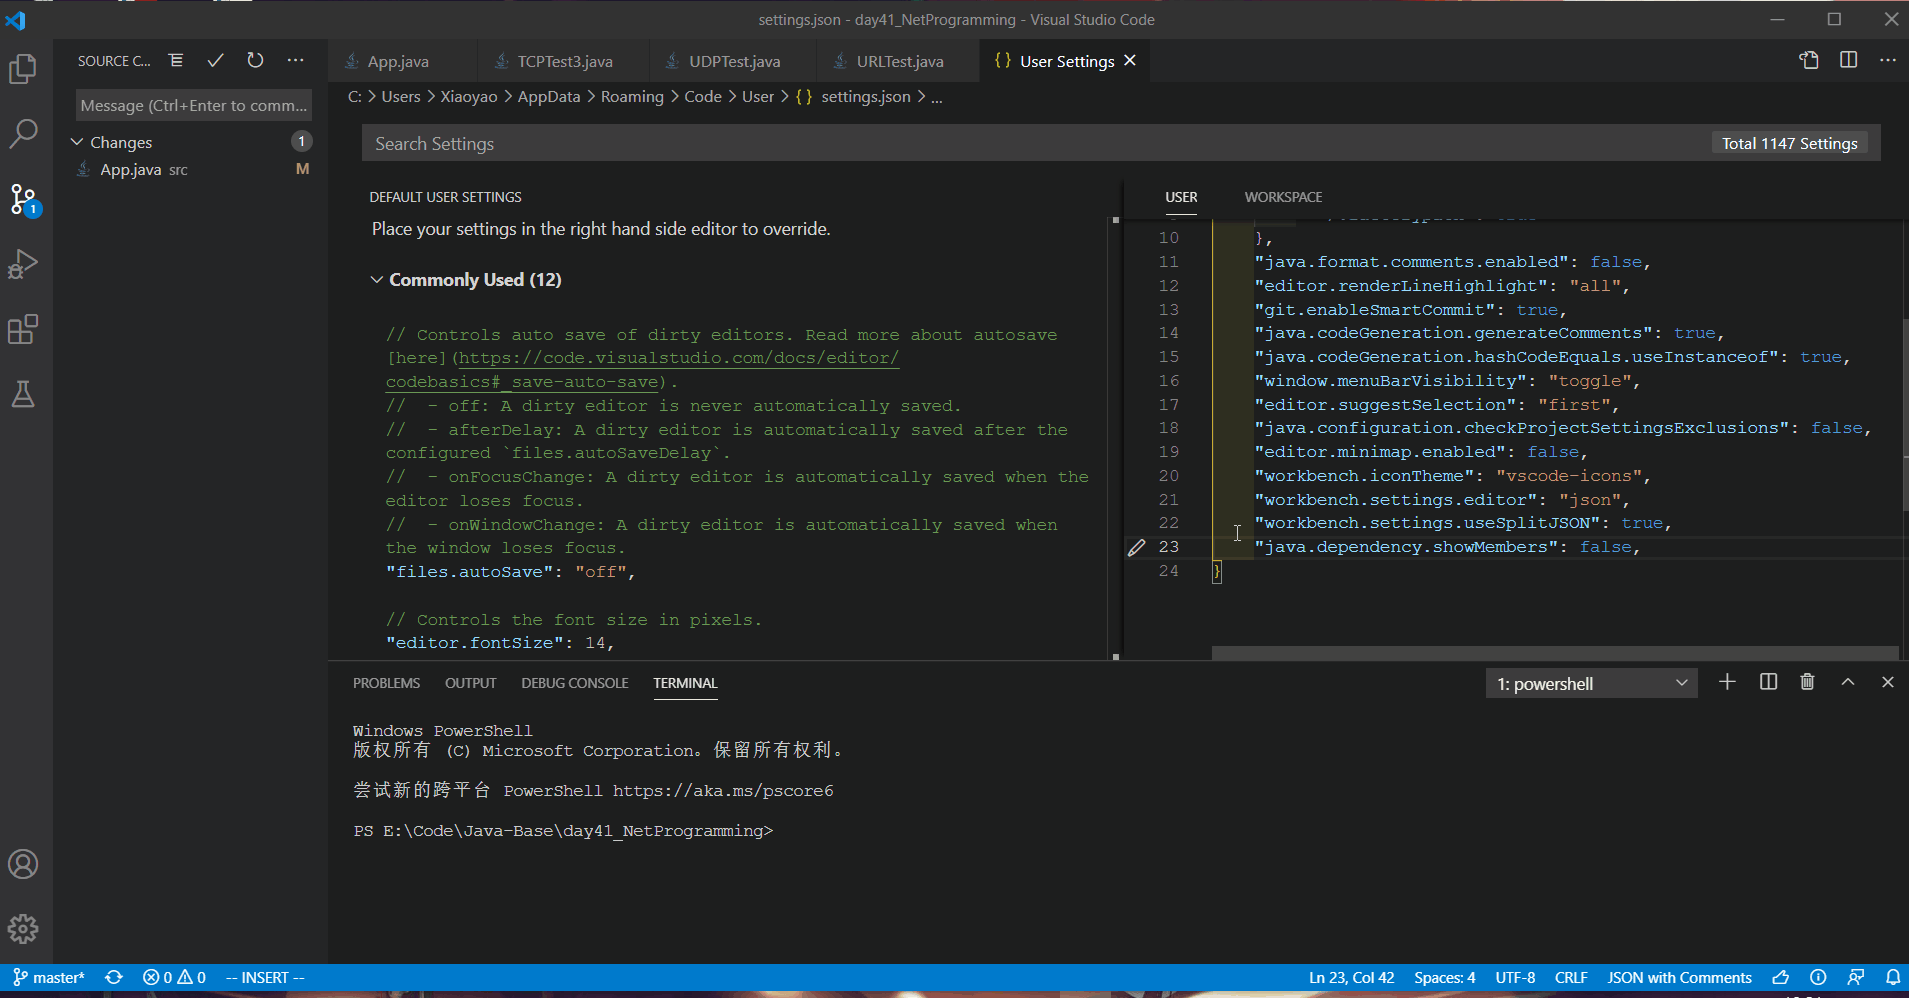Click Ln 23, Col 42 indicator
Image resolution: width=1909 pixels, height=998 pixels.
pyautogui.click(x=1351, y=977)
